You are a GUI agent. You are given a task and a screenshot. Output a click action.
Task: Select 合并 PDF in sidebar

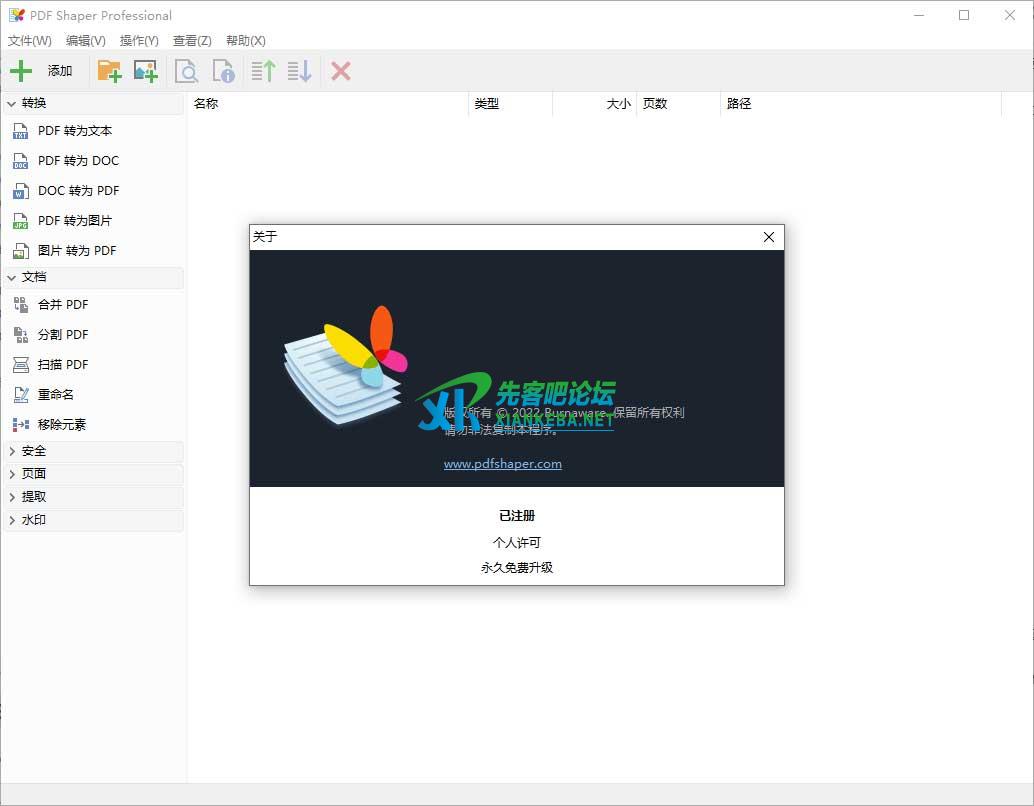[x=63, y=305]
